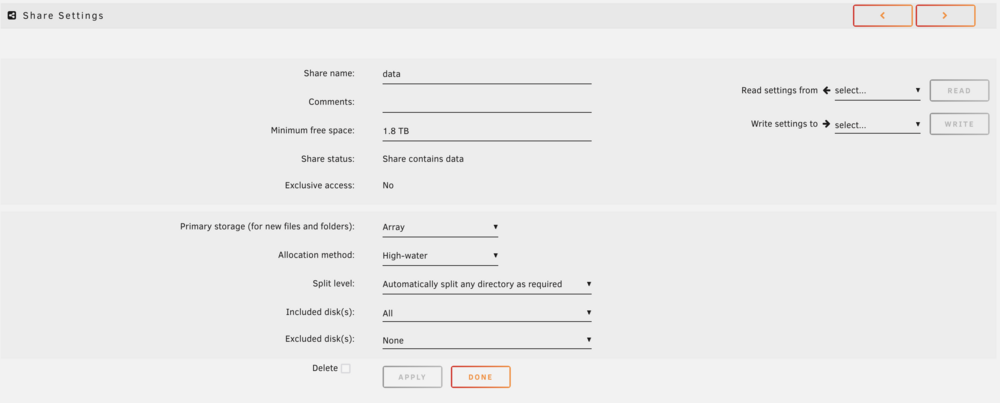
Task: Open the Read settings from select dropdown
Action: point(877,91)
